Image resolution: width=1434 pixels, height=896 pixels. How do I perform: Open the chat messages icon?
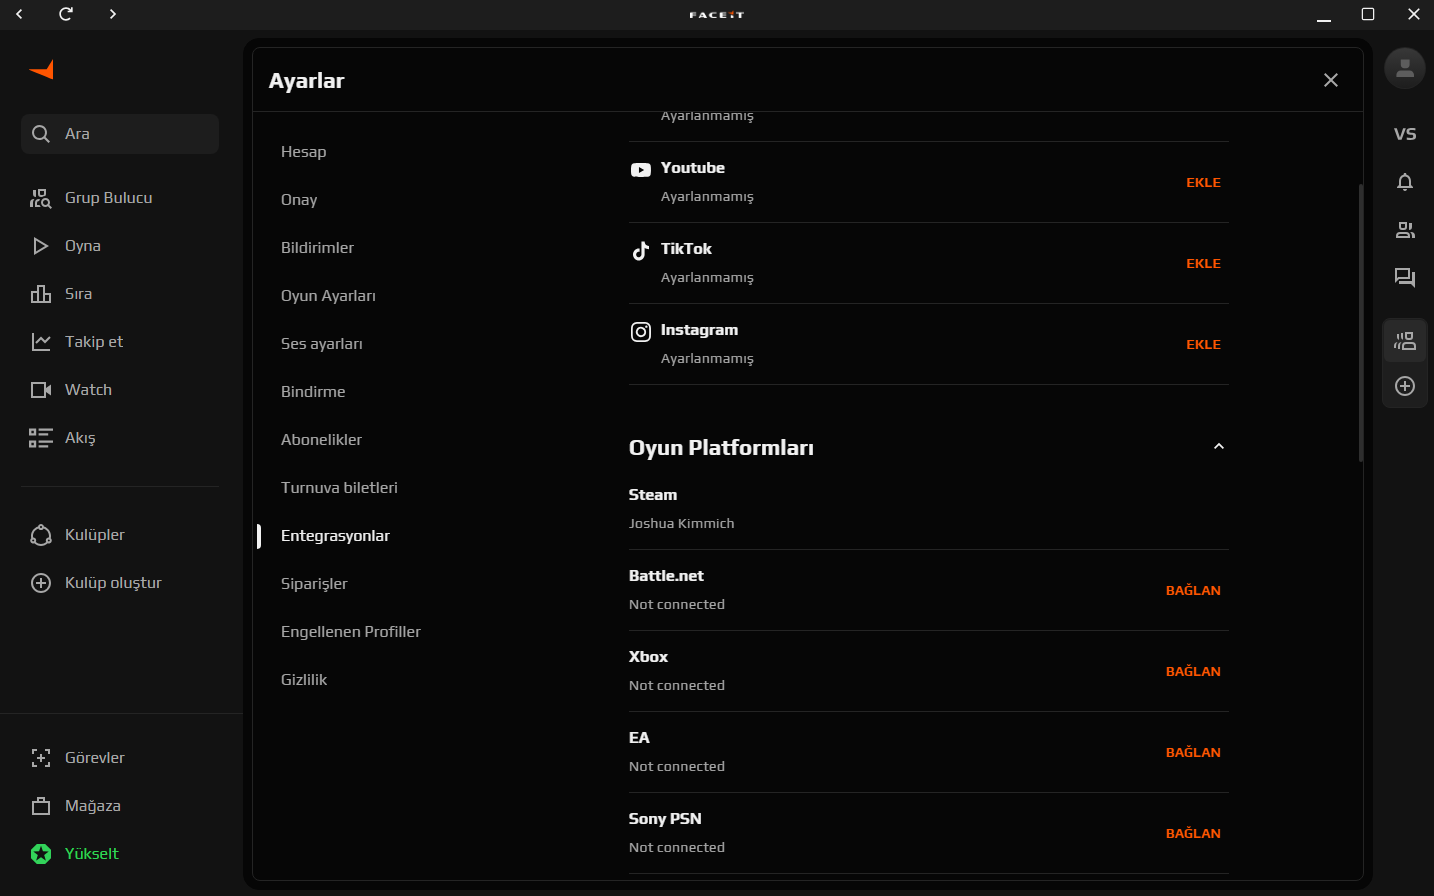(x=1405, y=278)
